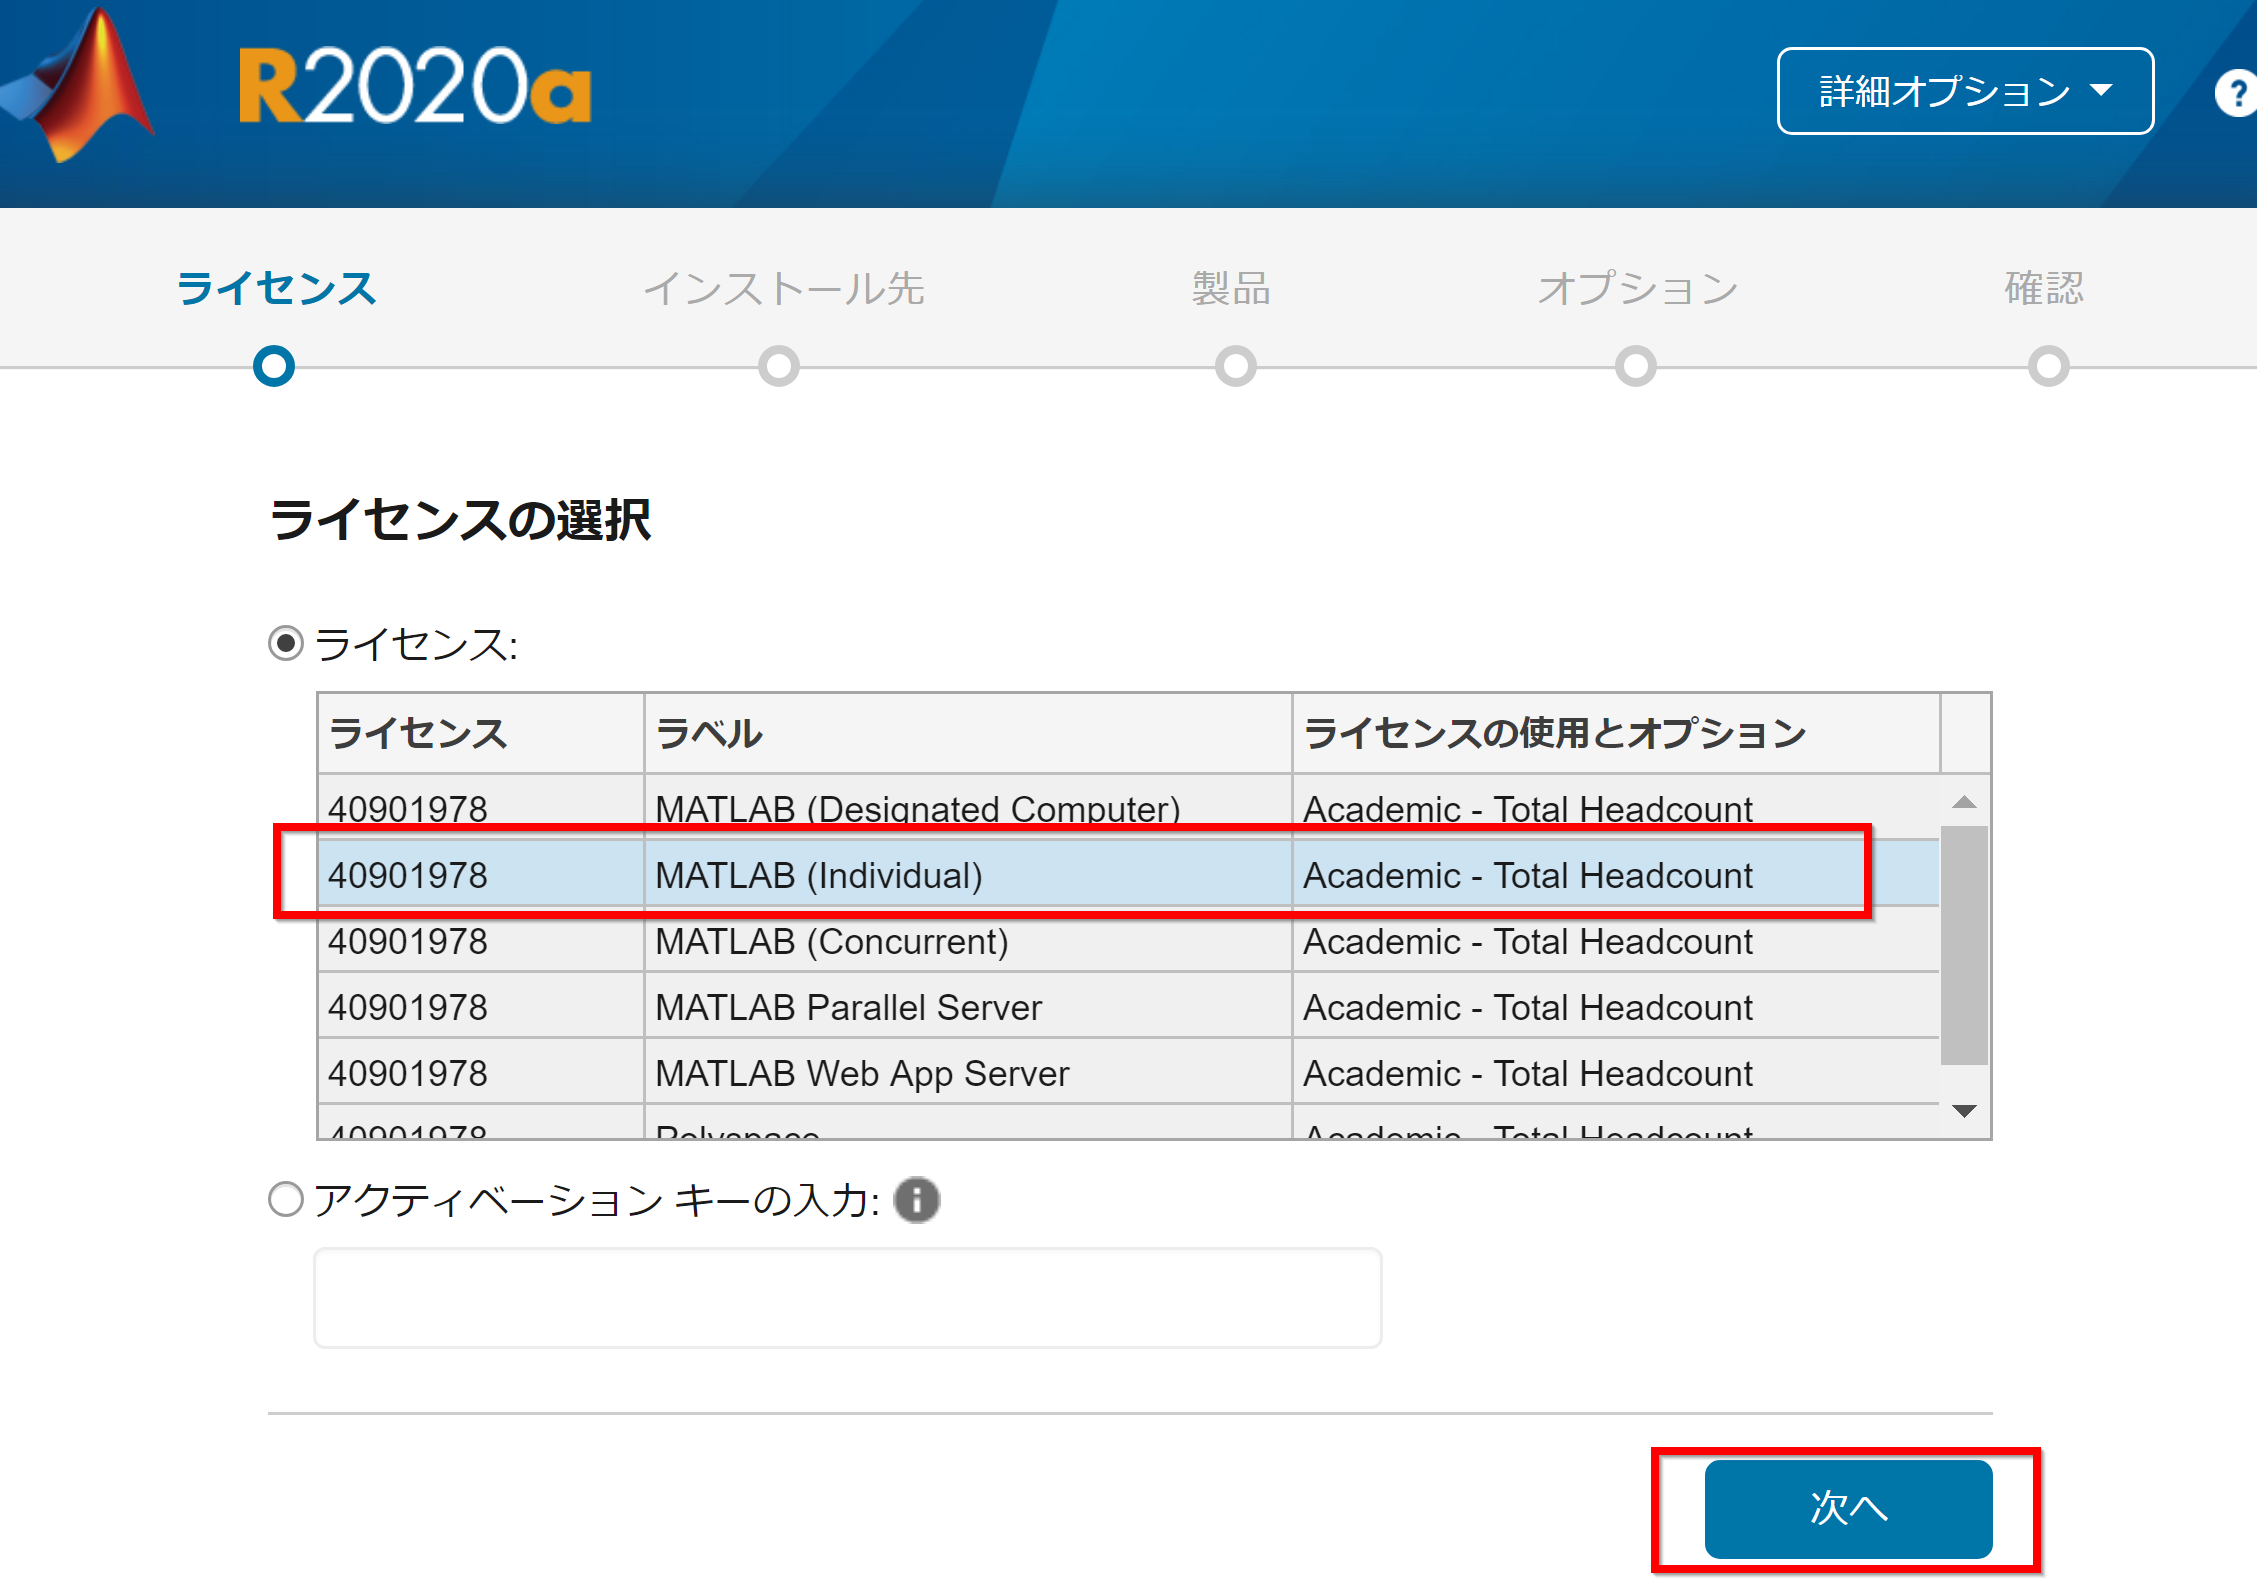This screenshot has height=1595, width=2257.
Task: Select the MATLAB Parallel Server row
Action: pyautogui.click(x=1129, y=1006)
